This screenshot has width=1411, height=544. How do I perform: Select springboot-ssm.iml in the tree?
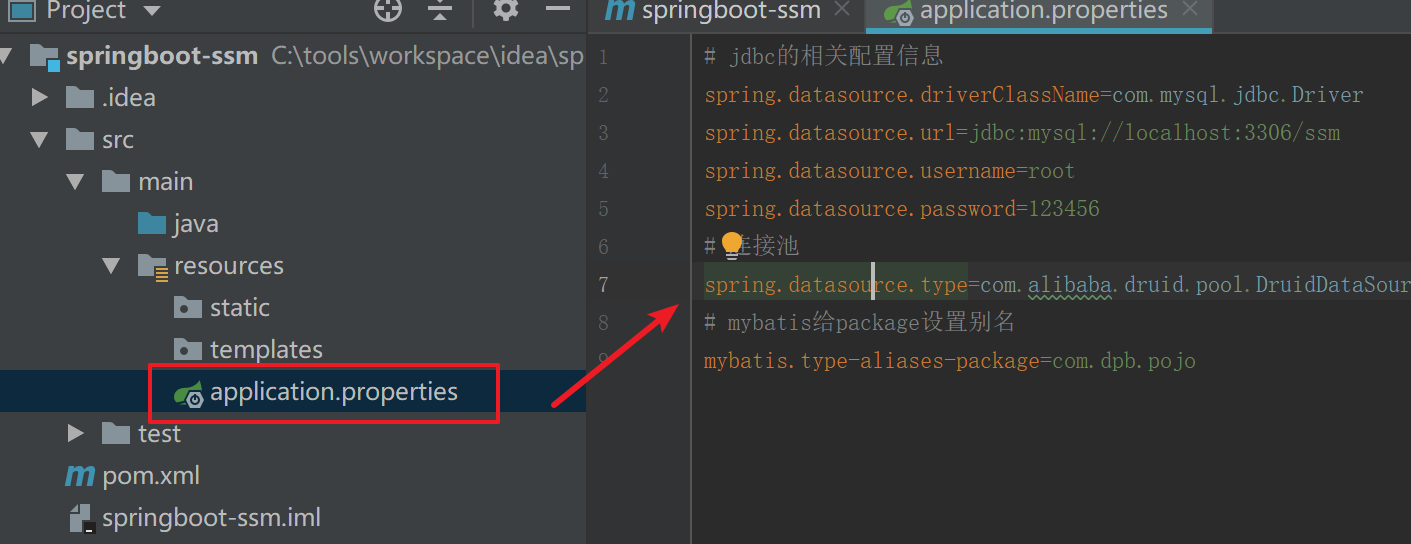(211, 518)
